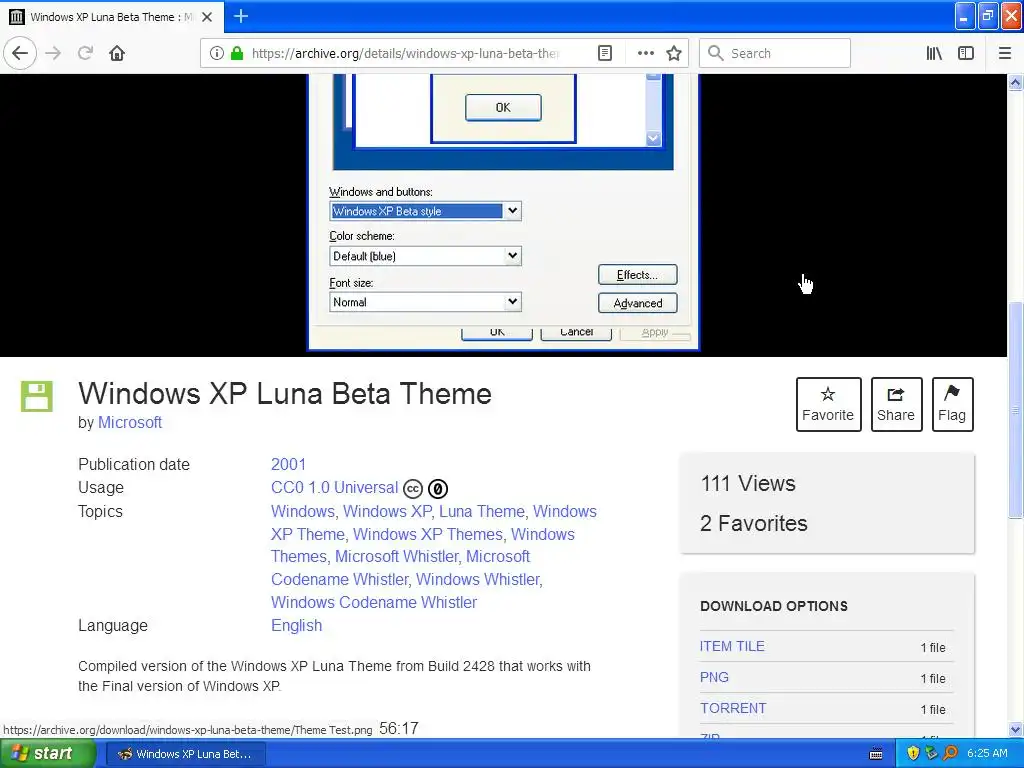
Task: Flag this item
Action: [952, 404]
